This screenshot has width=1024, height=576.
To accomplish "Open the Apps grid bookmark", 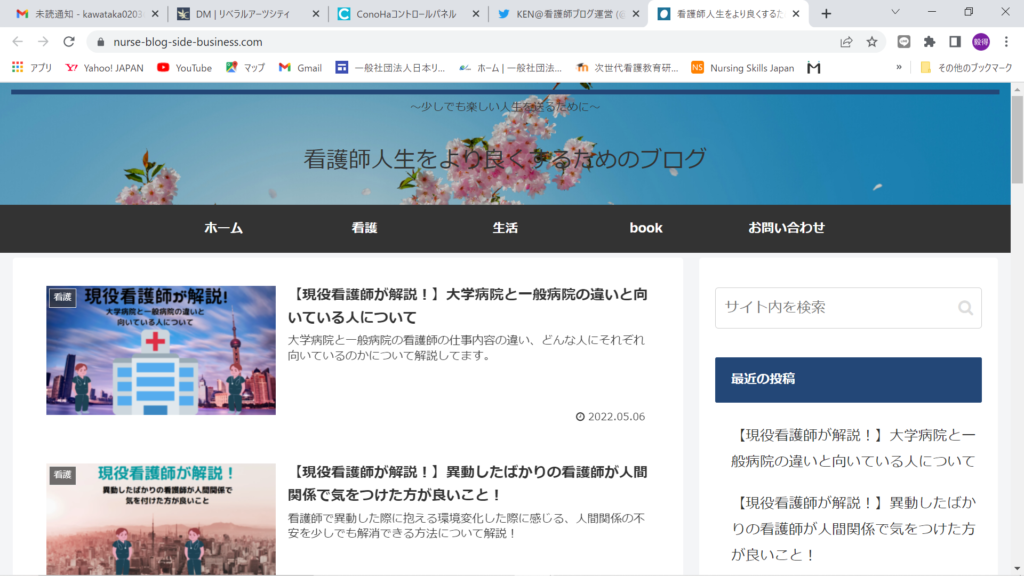I will pyautogui.click(x=31, y=67).
